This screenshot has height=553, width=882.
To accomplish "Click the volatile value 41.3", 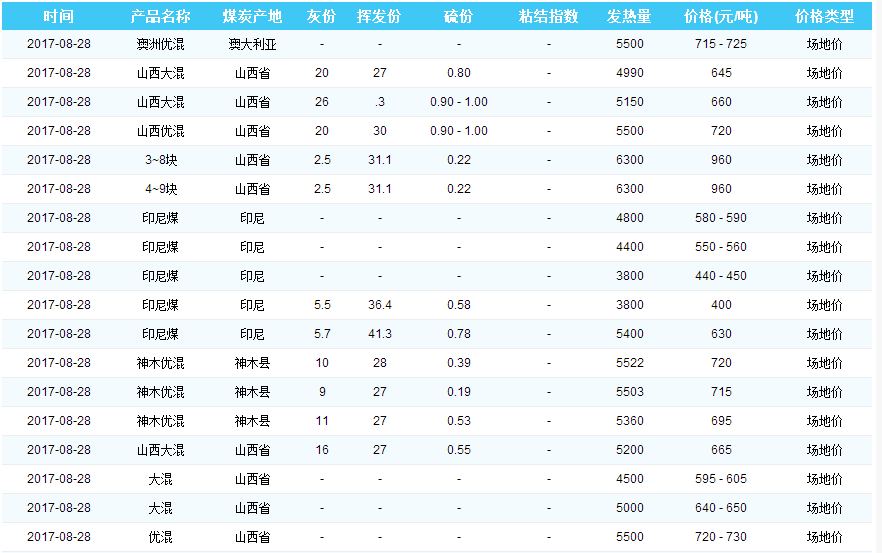I will pyautogui.click(x=379, y=334).
